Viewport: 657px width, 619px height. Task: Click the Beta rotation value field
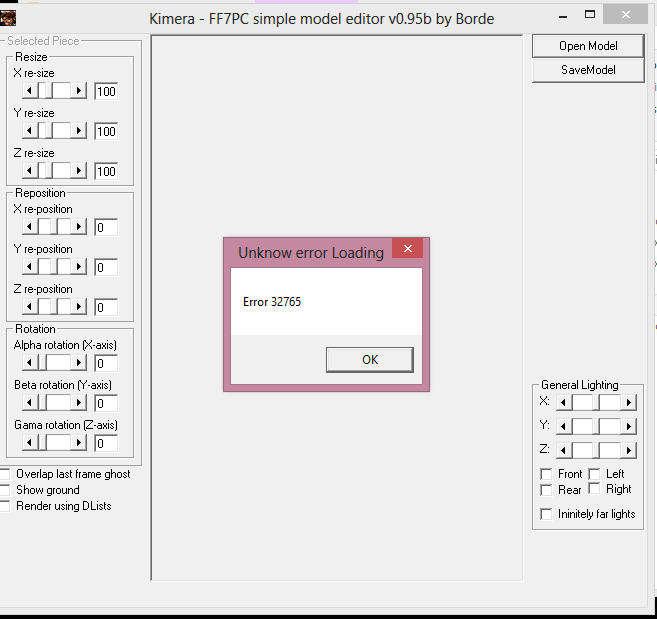pos(106,404)
